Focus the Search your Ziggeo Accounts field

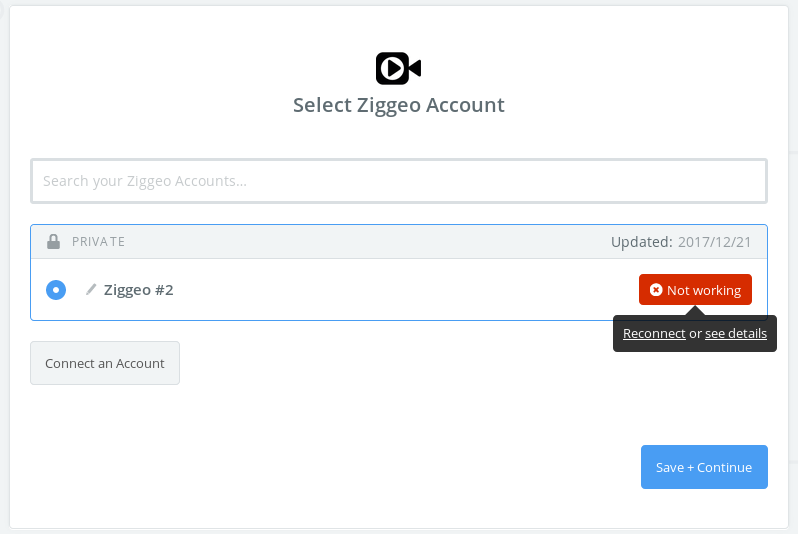(x=399, y=181)
